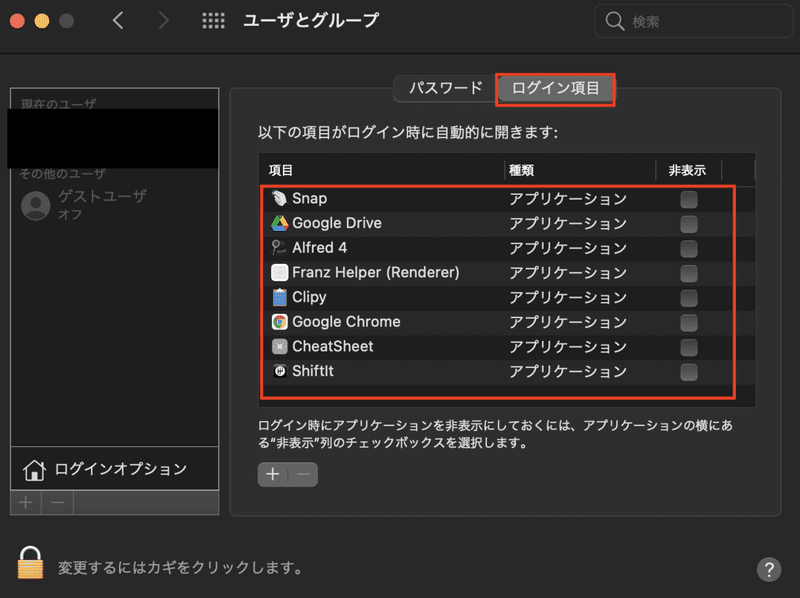Click アプリケーション type cell for Clipy
The height and width of the screenshot is (598, 800).
click(x=568, y=298)
